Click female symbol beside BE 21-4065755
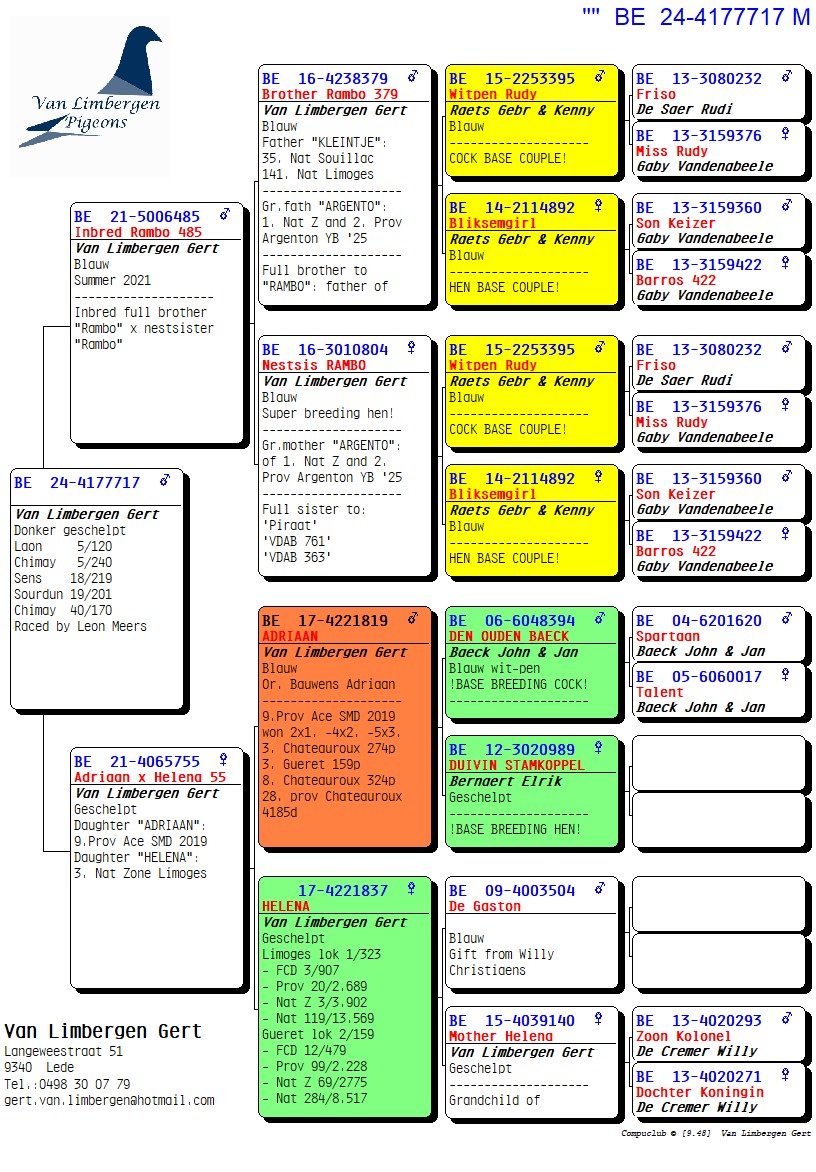The width and height of the screenshot is (816, 1172). tap(224, 760)
